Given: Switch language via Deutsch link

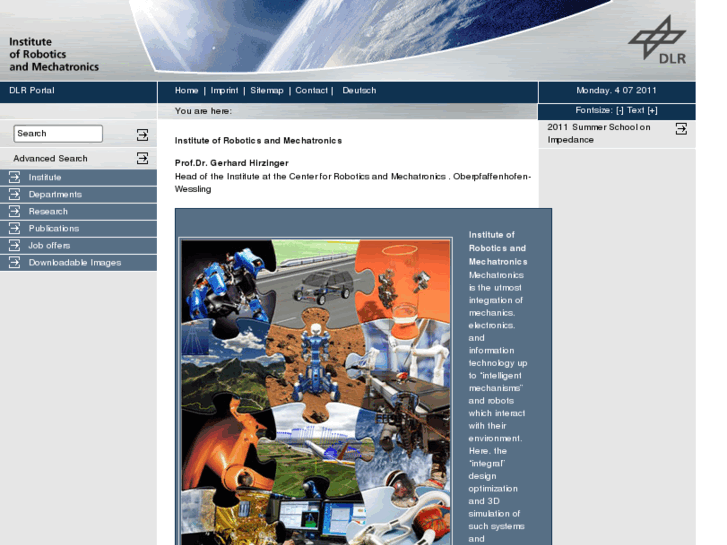Looking at the screenshot, I should point(359,90).
